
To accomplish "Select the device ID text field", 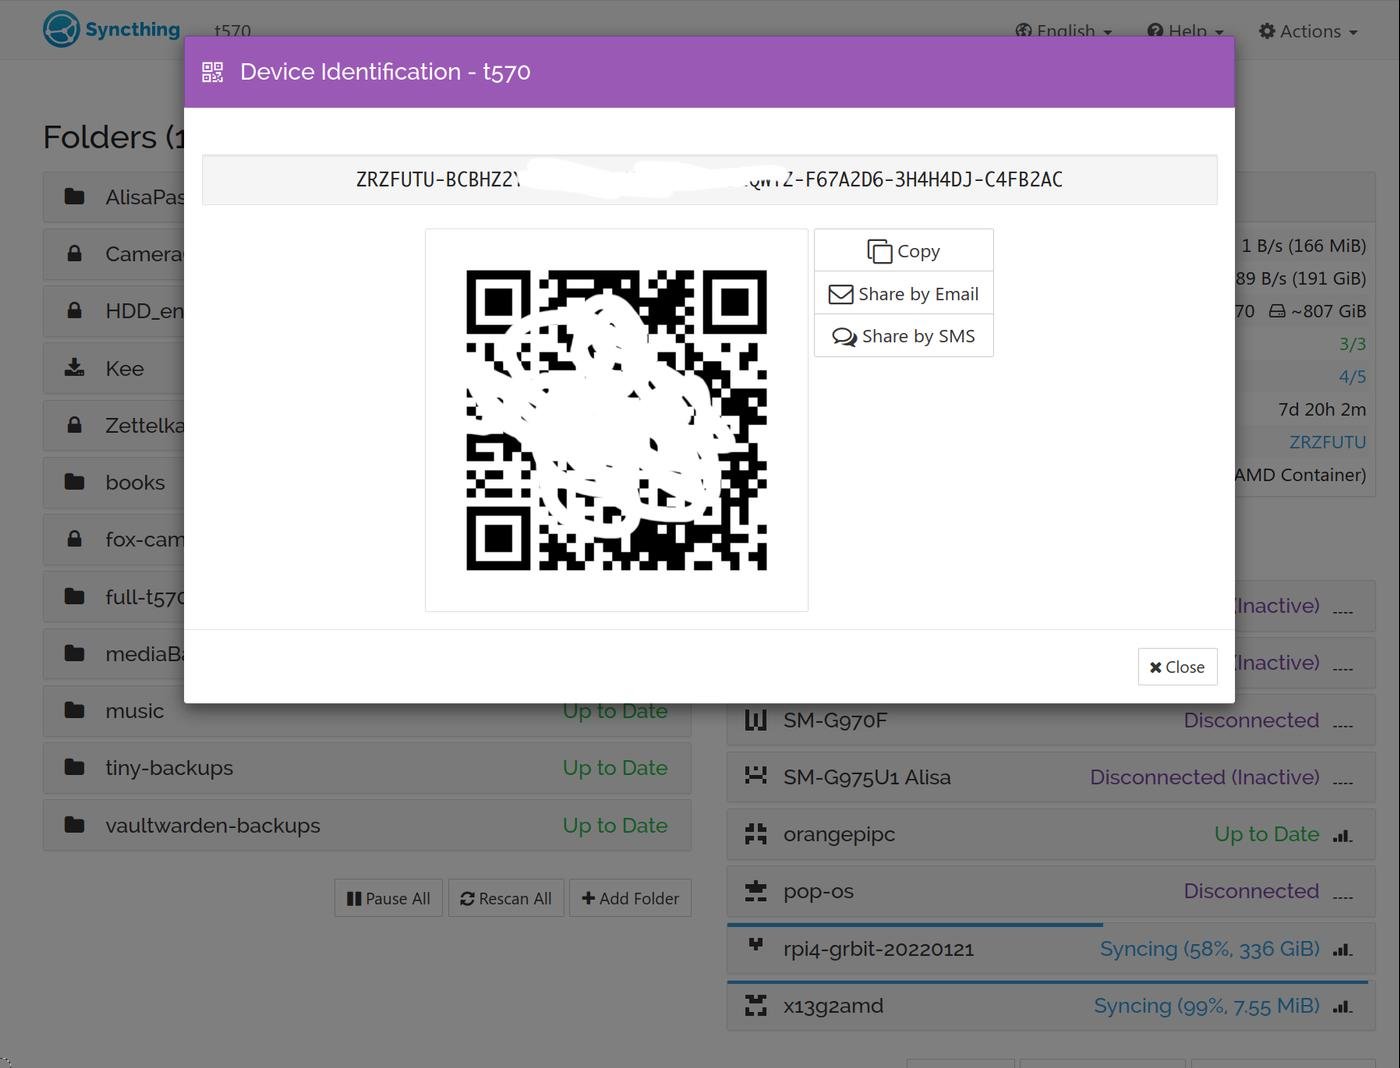I will (x=709, y=180).
